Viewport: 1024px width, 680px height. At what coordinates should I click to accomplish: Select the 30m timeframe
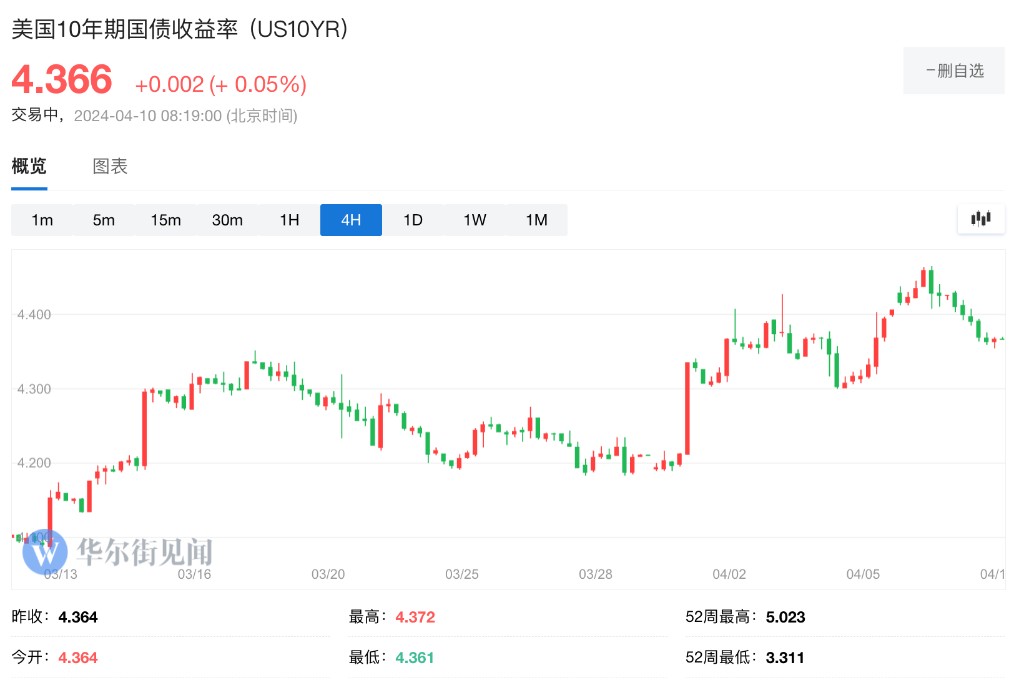click(x=227, y=220)
